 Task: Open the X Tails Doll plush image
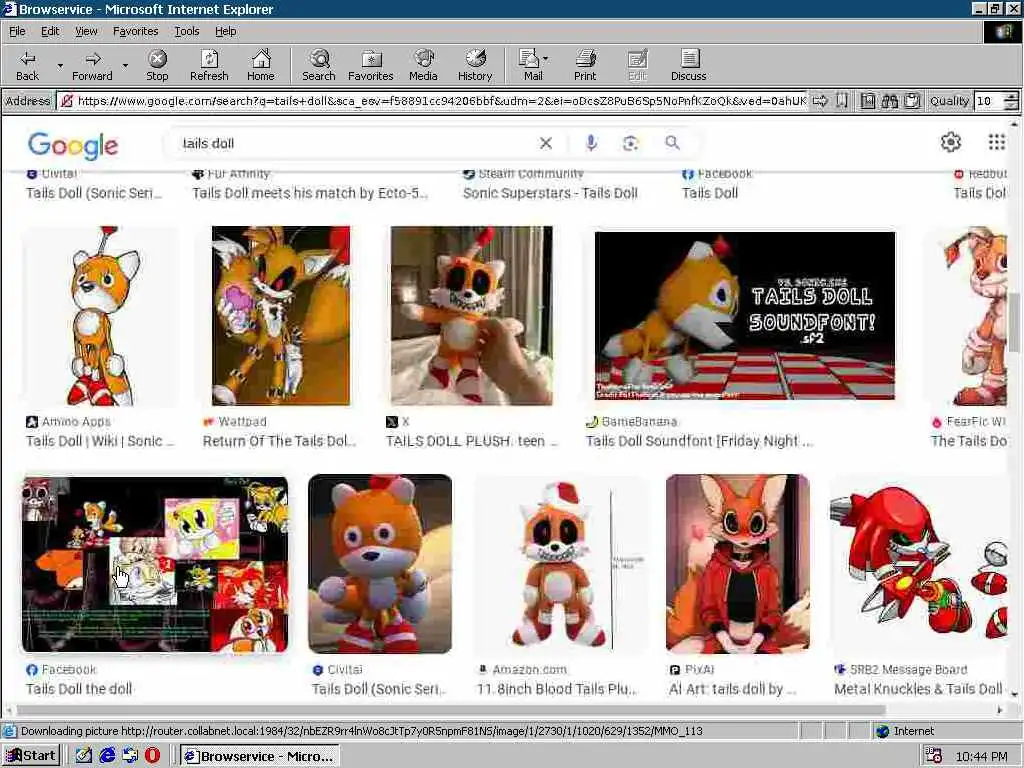tap(472, 316)
